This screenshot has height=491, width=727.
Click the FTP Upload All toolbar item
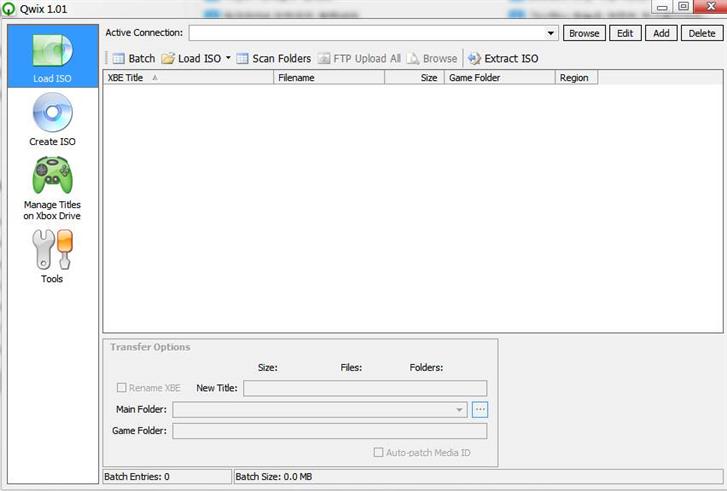point(359,58)
